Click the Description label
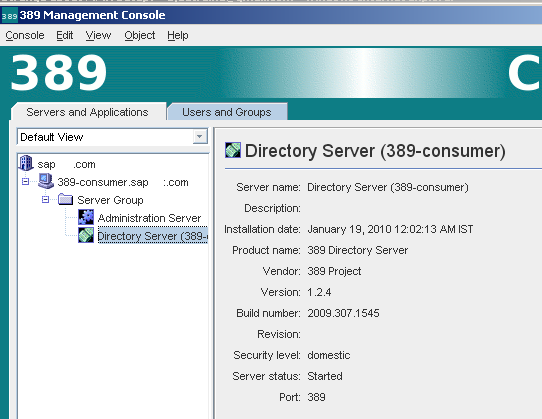The height and width of the screenshot is (419, 542). (272, 208)
